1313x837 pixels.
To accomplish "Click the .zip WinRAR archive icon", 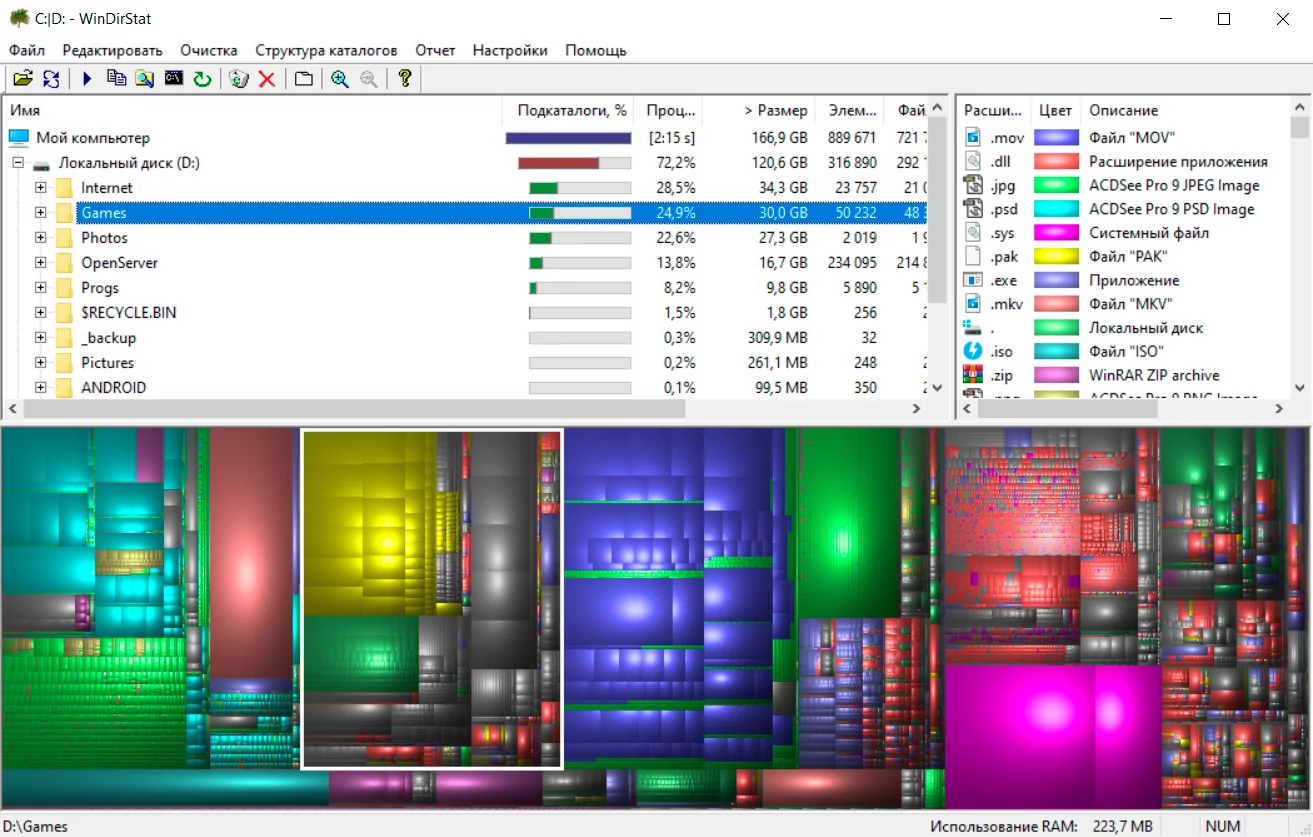I will 973,375.
